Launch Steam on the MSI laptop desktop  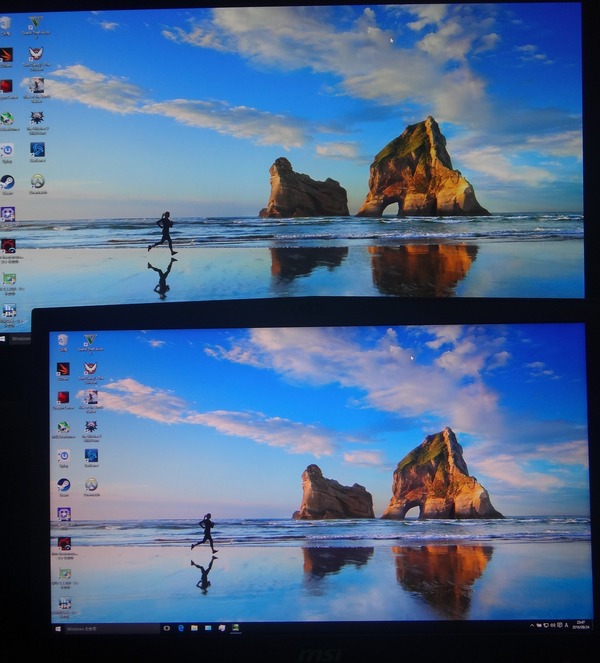pos(64,485)
